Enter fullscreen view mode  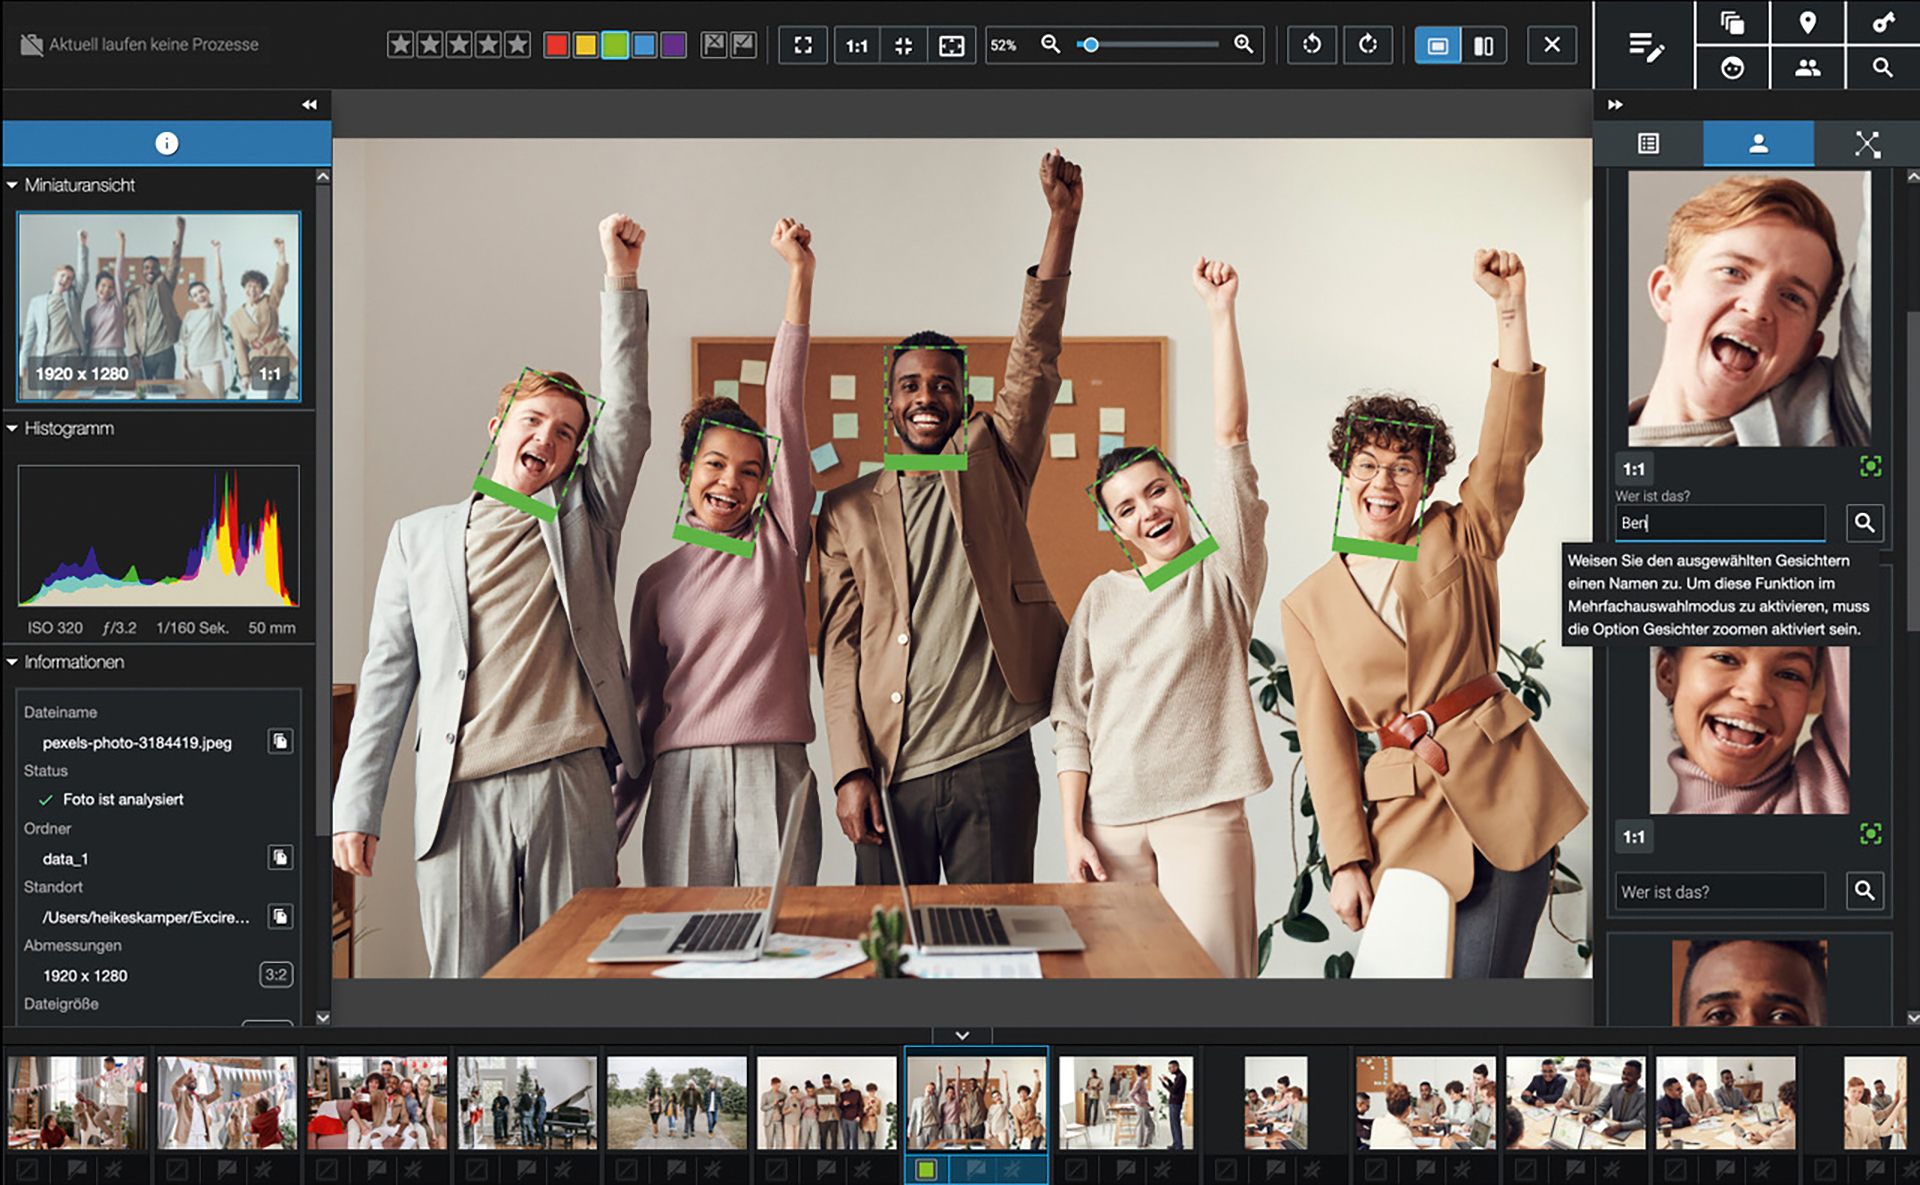coord(803,45)
